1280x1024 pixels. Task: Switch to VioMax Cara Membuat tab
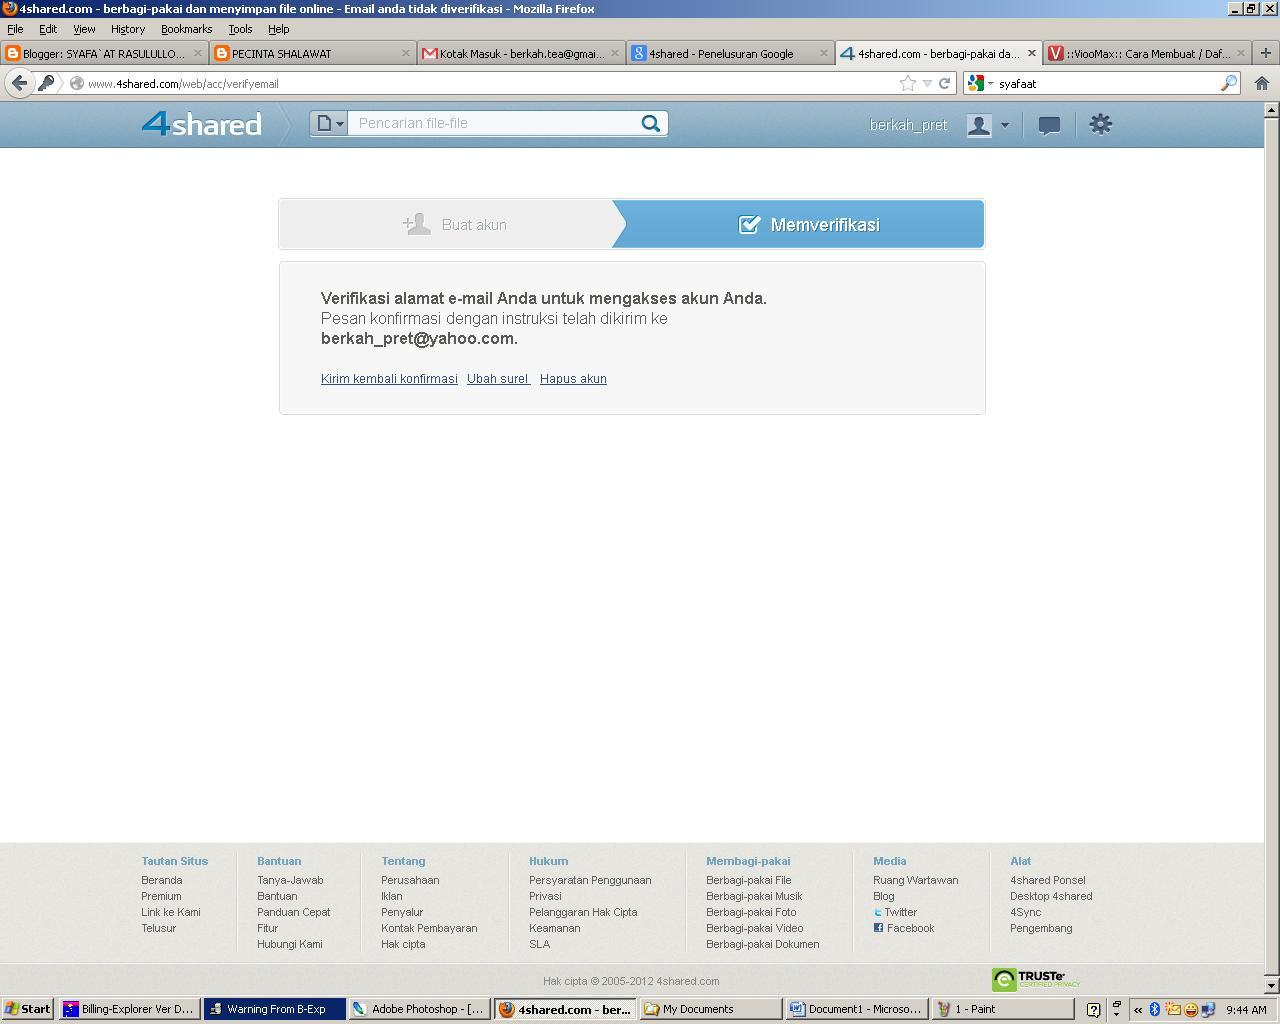click(x=1147, y=53)
